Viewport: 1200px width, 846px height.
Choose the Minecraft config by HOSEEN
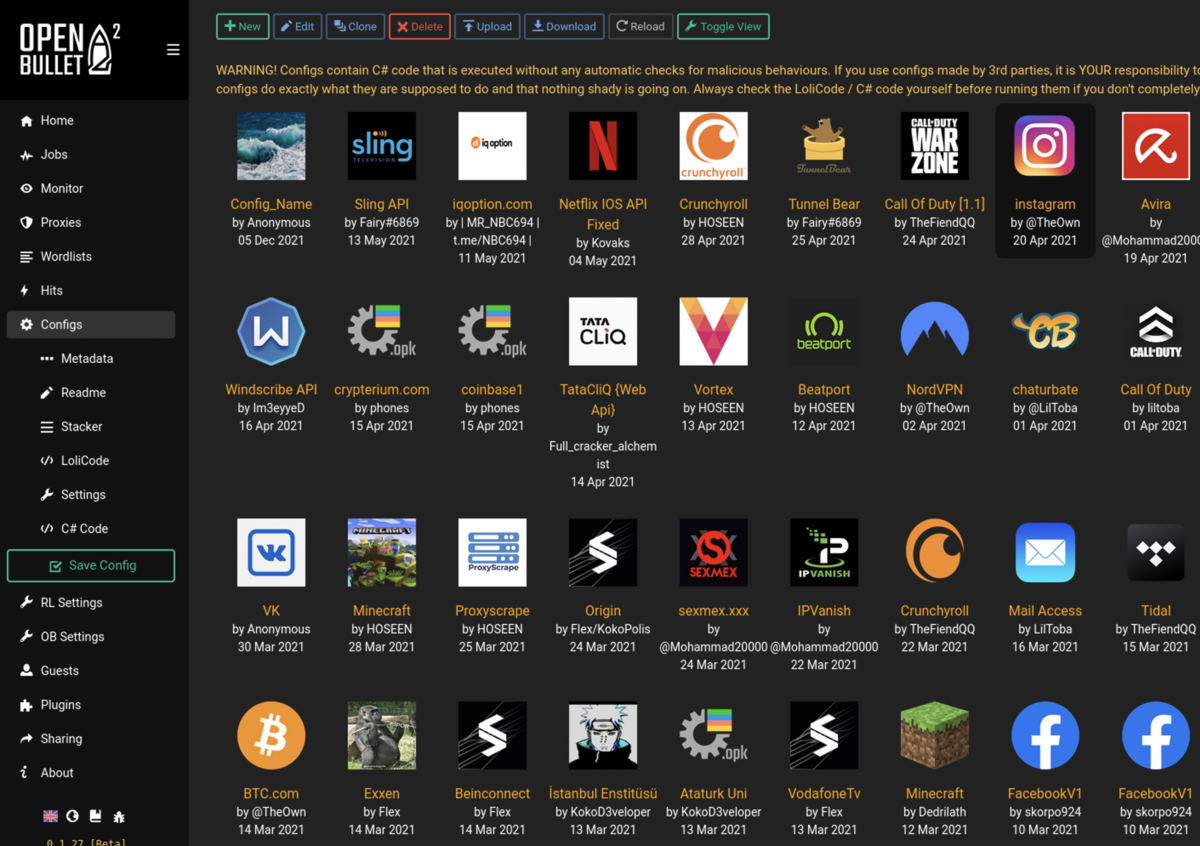(382, 552)
